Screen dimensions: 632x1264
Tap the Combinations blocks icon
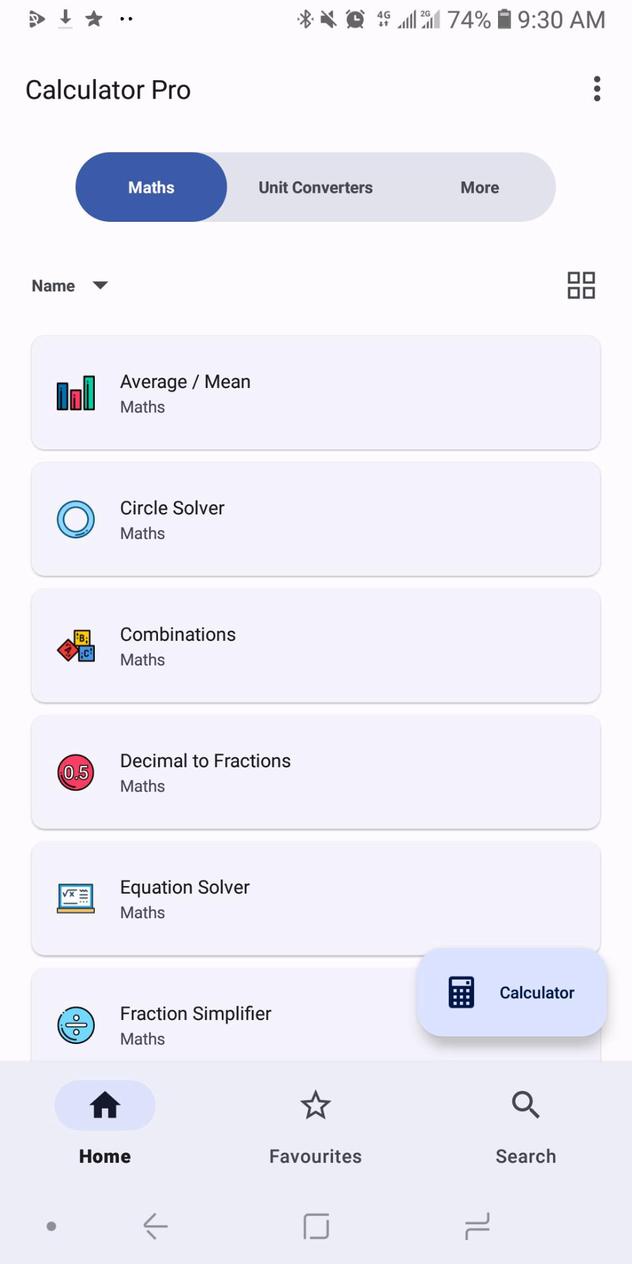coord(76,646)
